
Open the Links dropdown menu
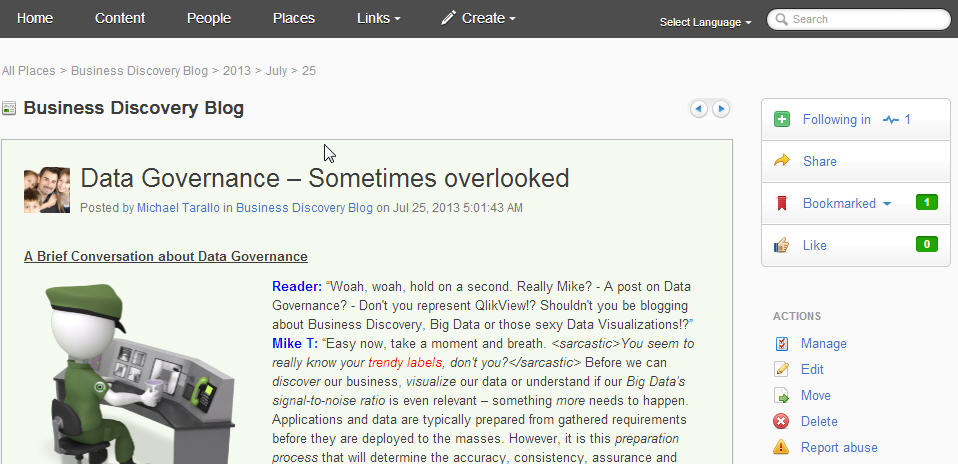[x=378, y=18]
